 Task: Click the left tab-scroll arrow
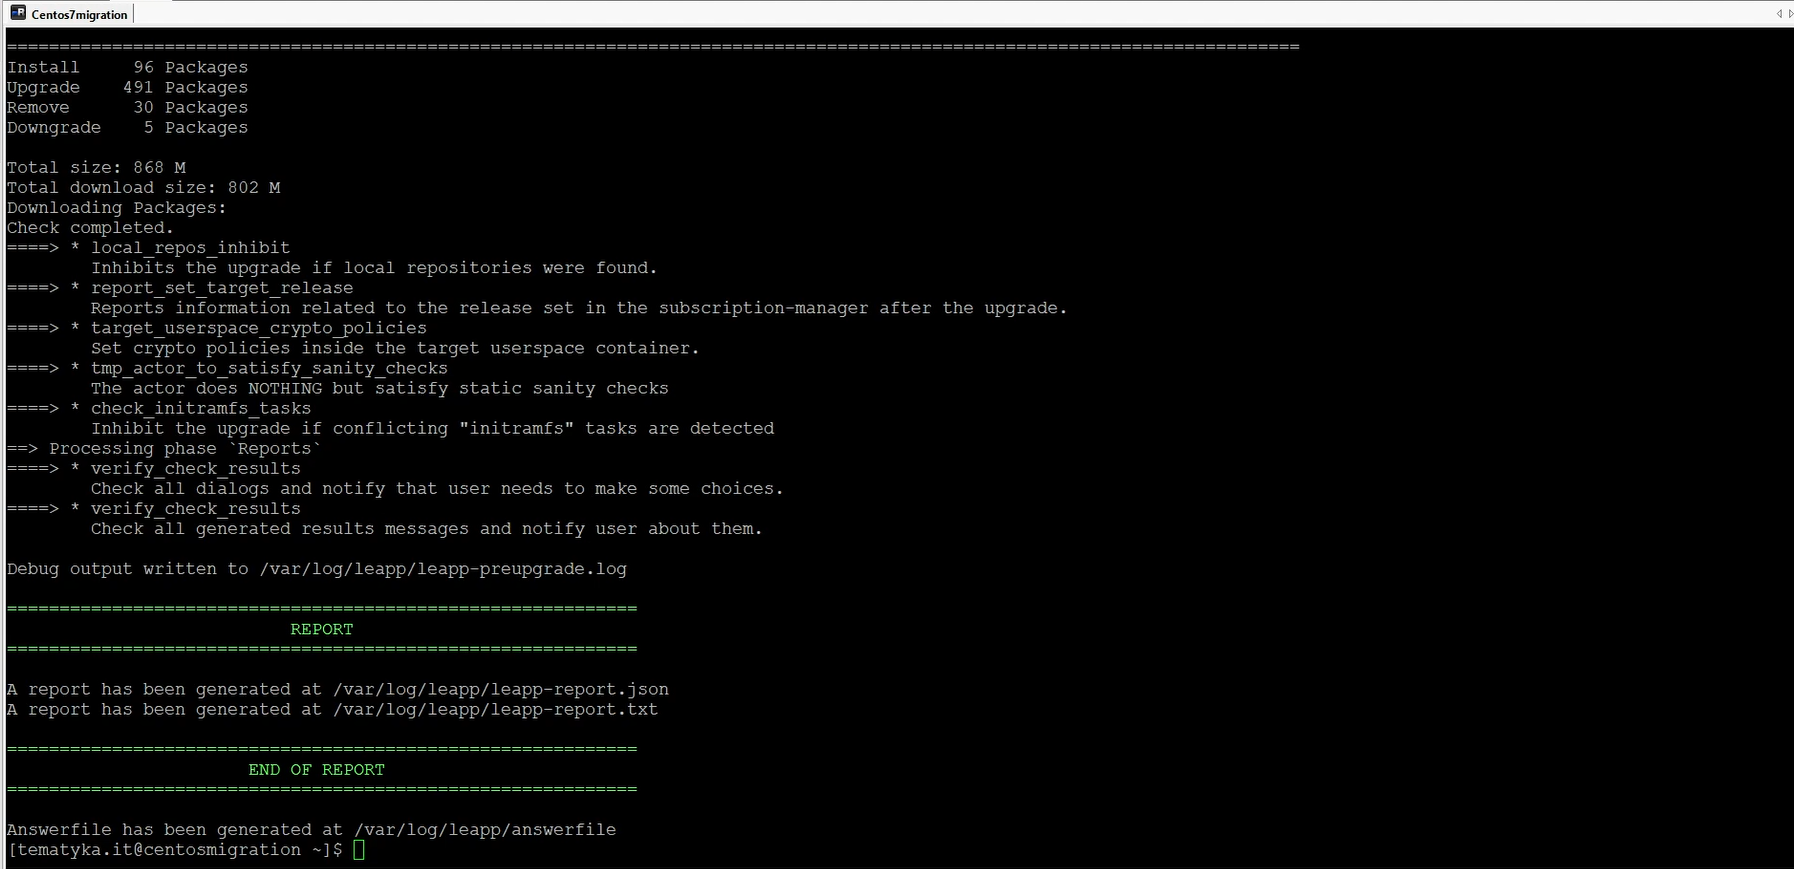point(1778,13)
